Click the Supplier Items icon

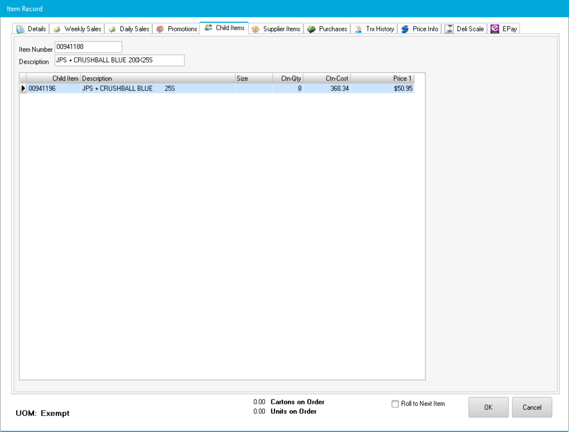coord(255,29)
